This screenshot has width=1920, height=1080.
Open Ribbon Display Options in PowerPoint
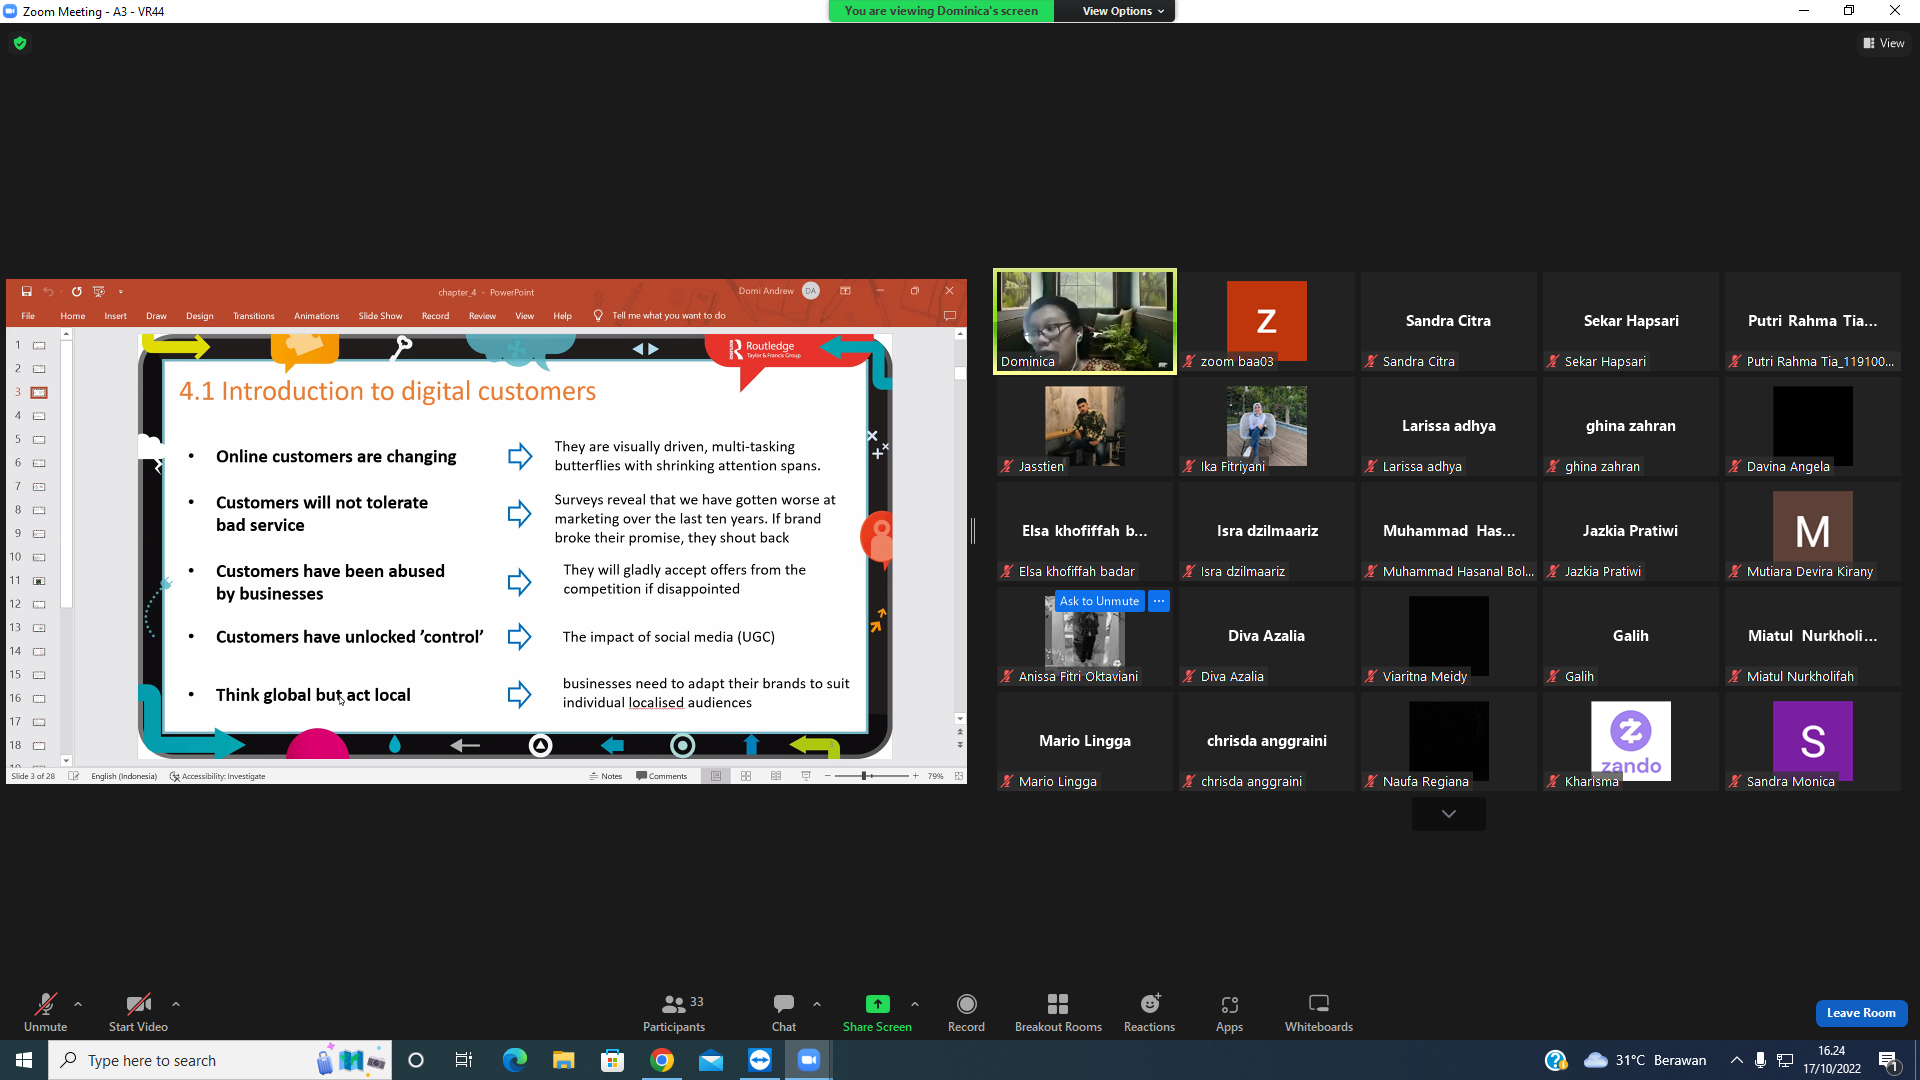tap(845, 291)
